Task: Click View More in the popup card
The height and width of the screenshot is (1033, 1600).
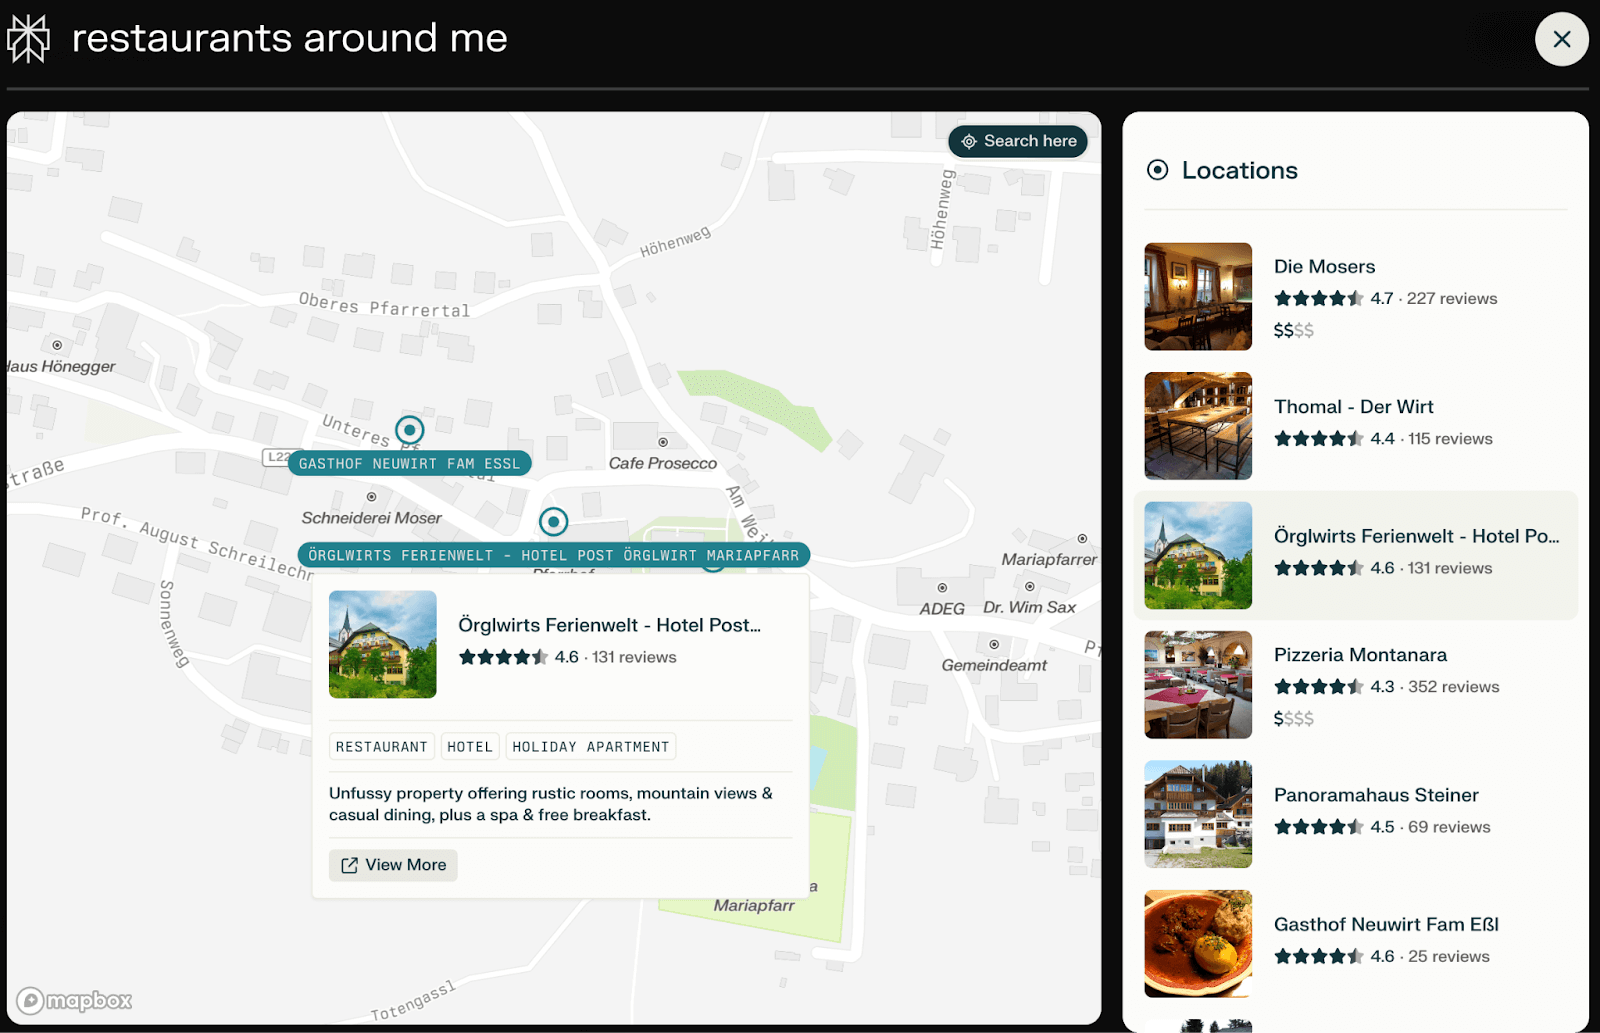Action: pyautogui.click(x=393, y=865)
